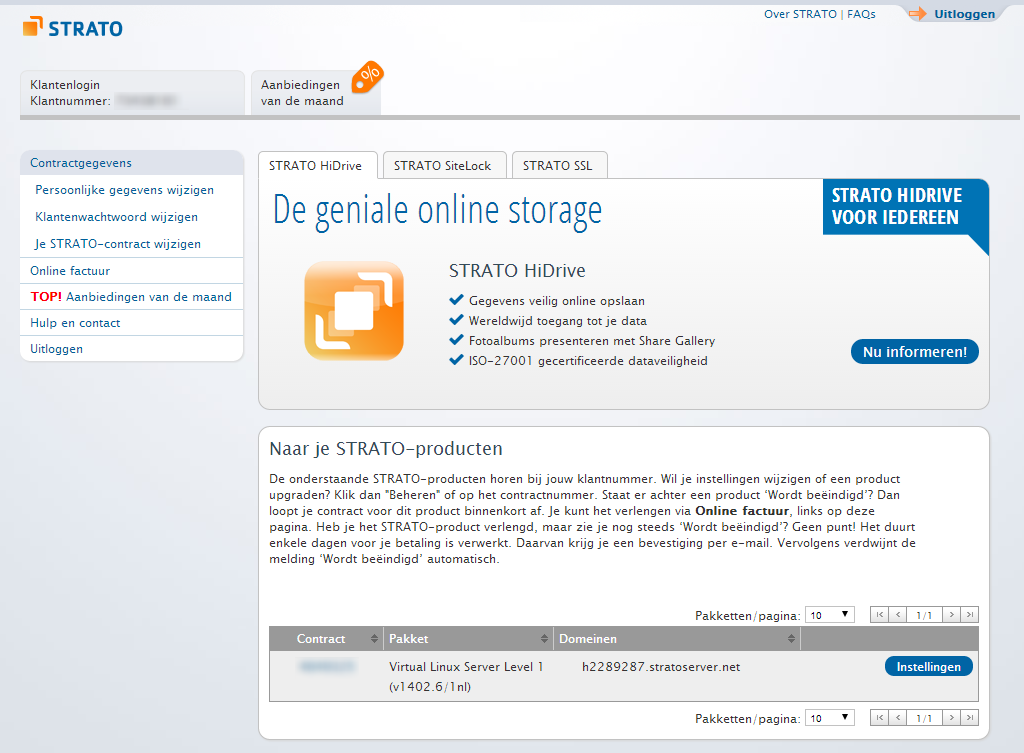Screen dimensions: 1024x753
Task: Click the Instellingen button for the Linux server
Action: coord(928,667)
